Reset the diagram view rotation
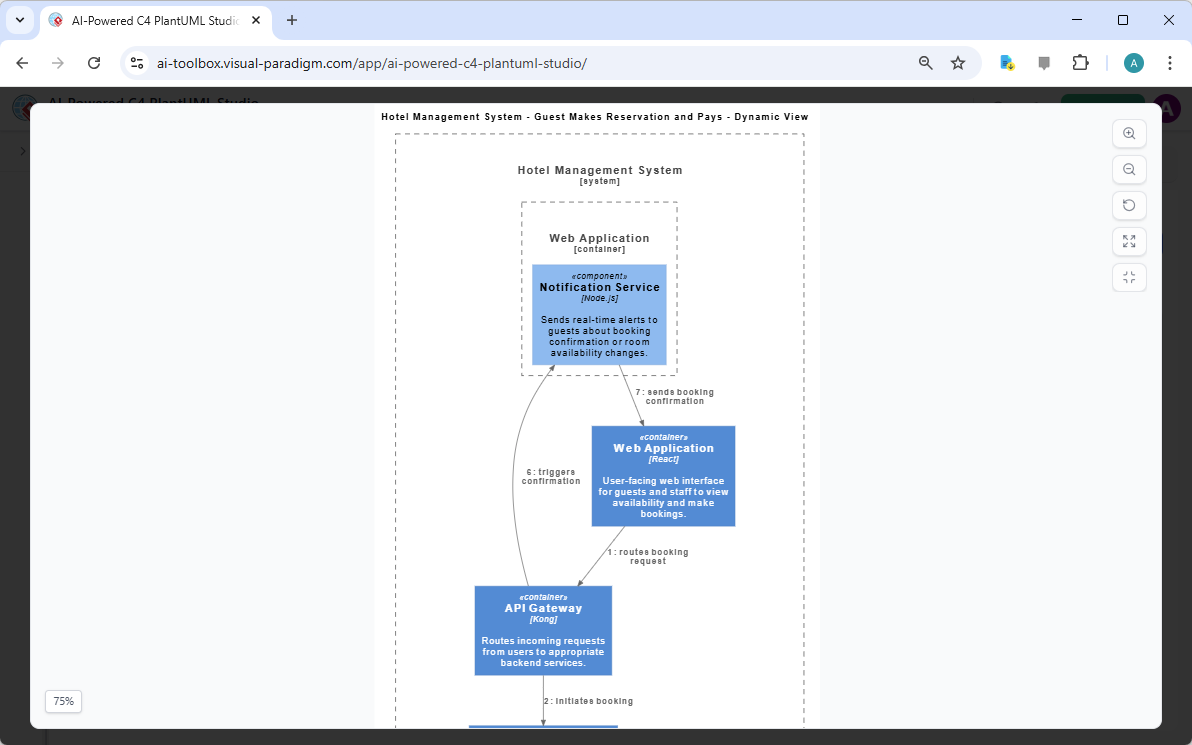This screenshot has height=745, width=1192. pos(1129,205)
